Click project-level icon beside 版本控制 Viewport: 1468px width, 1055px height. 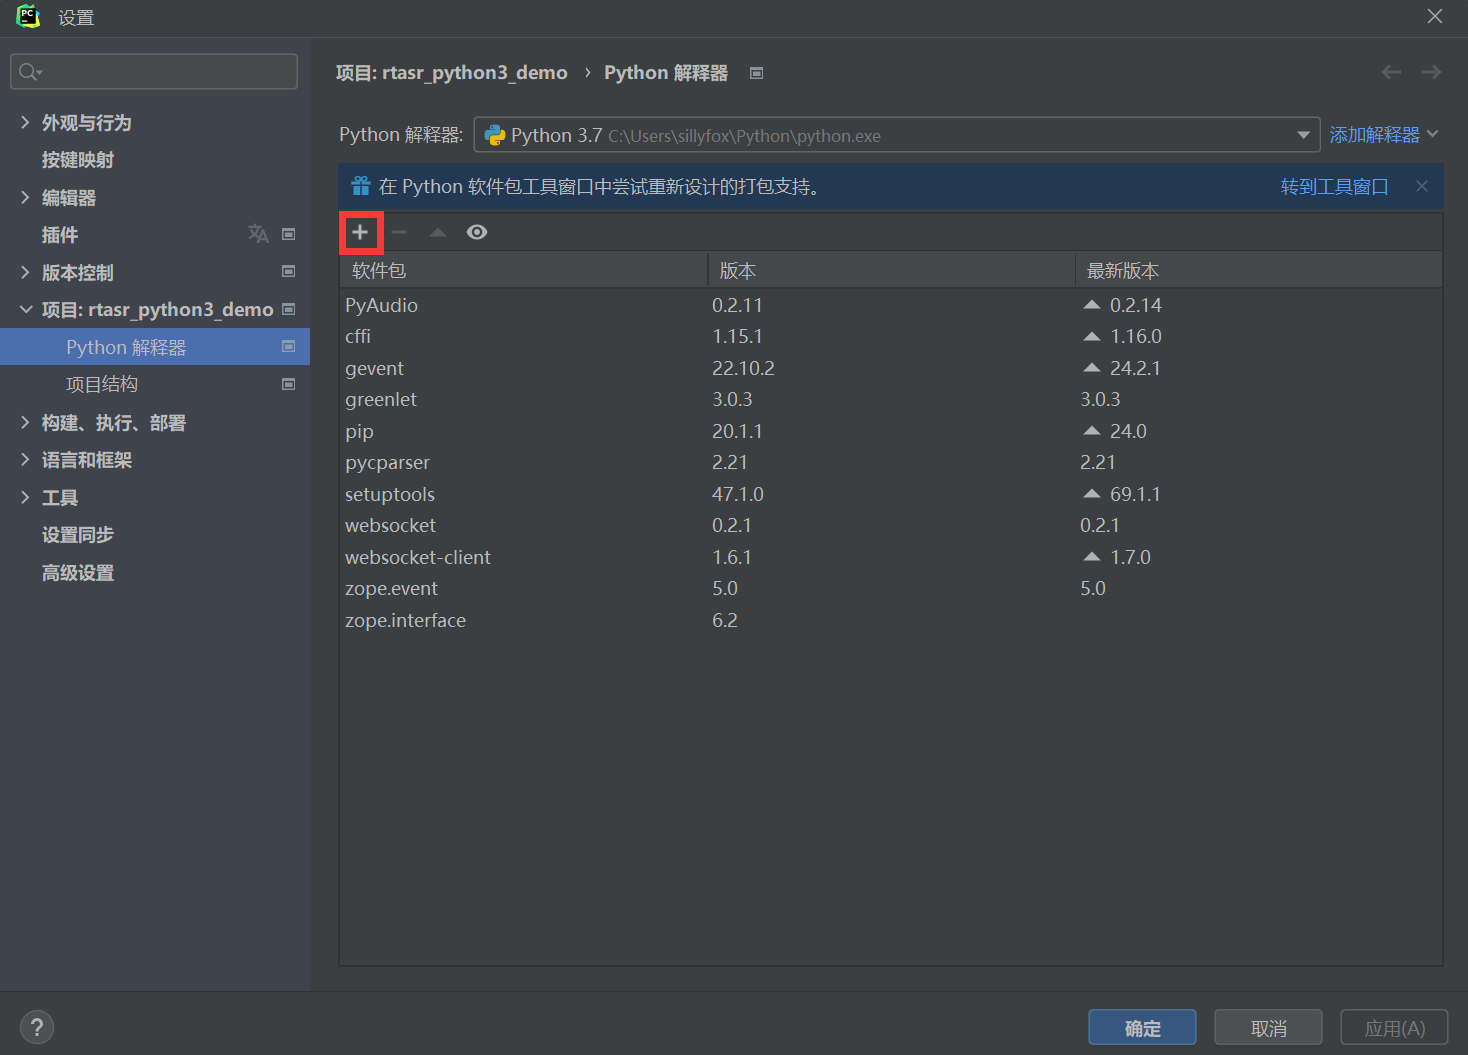(x=288, y=271)
